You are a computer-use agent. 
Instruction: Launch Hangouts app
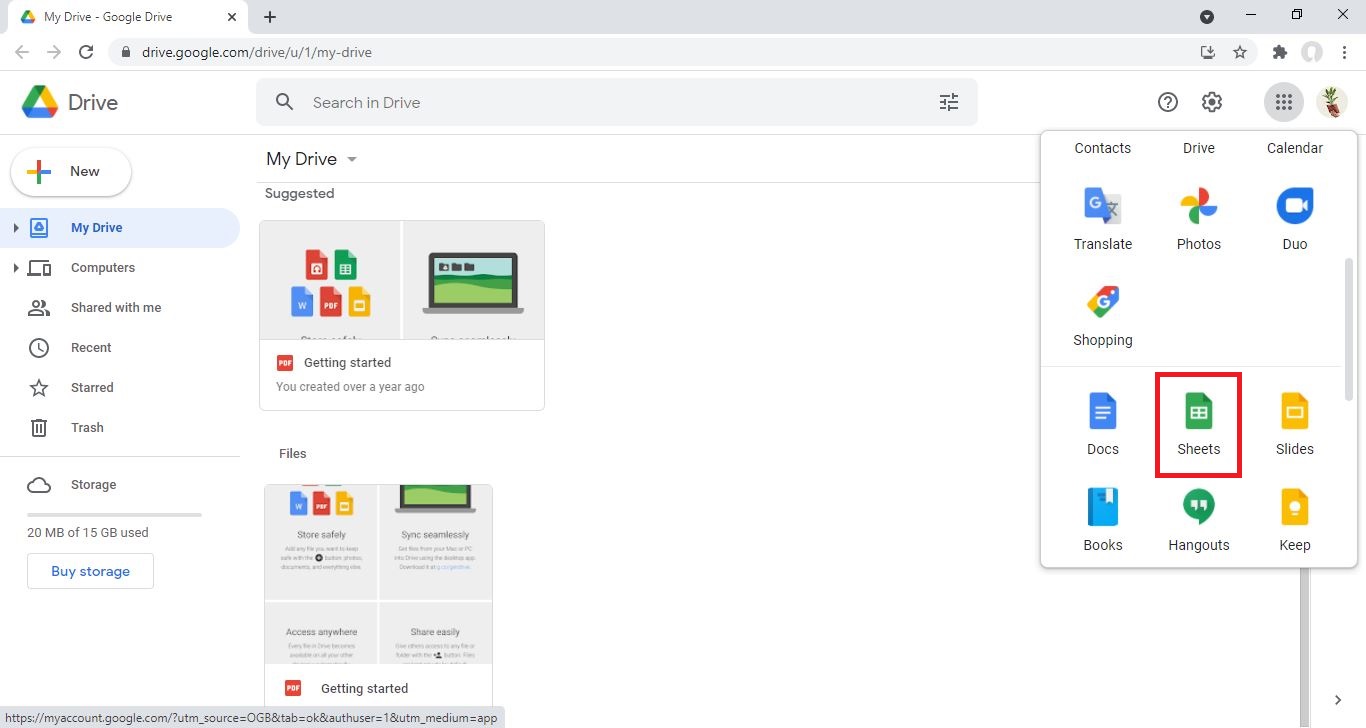[x=1198, y=521]
